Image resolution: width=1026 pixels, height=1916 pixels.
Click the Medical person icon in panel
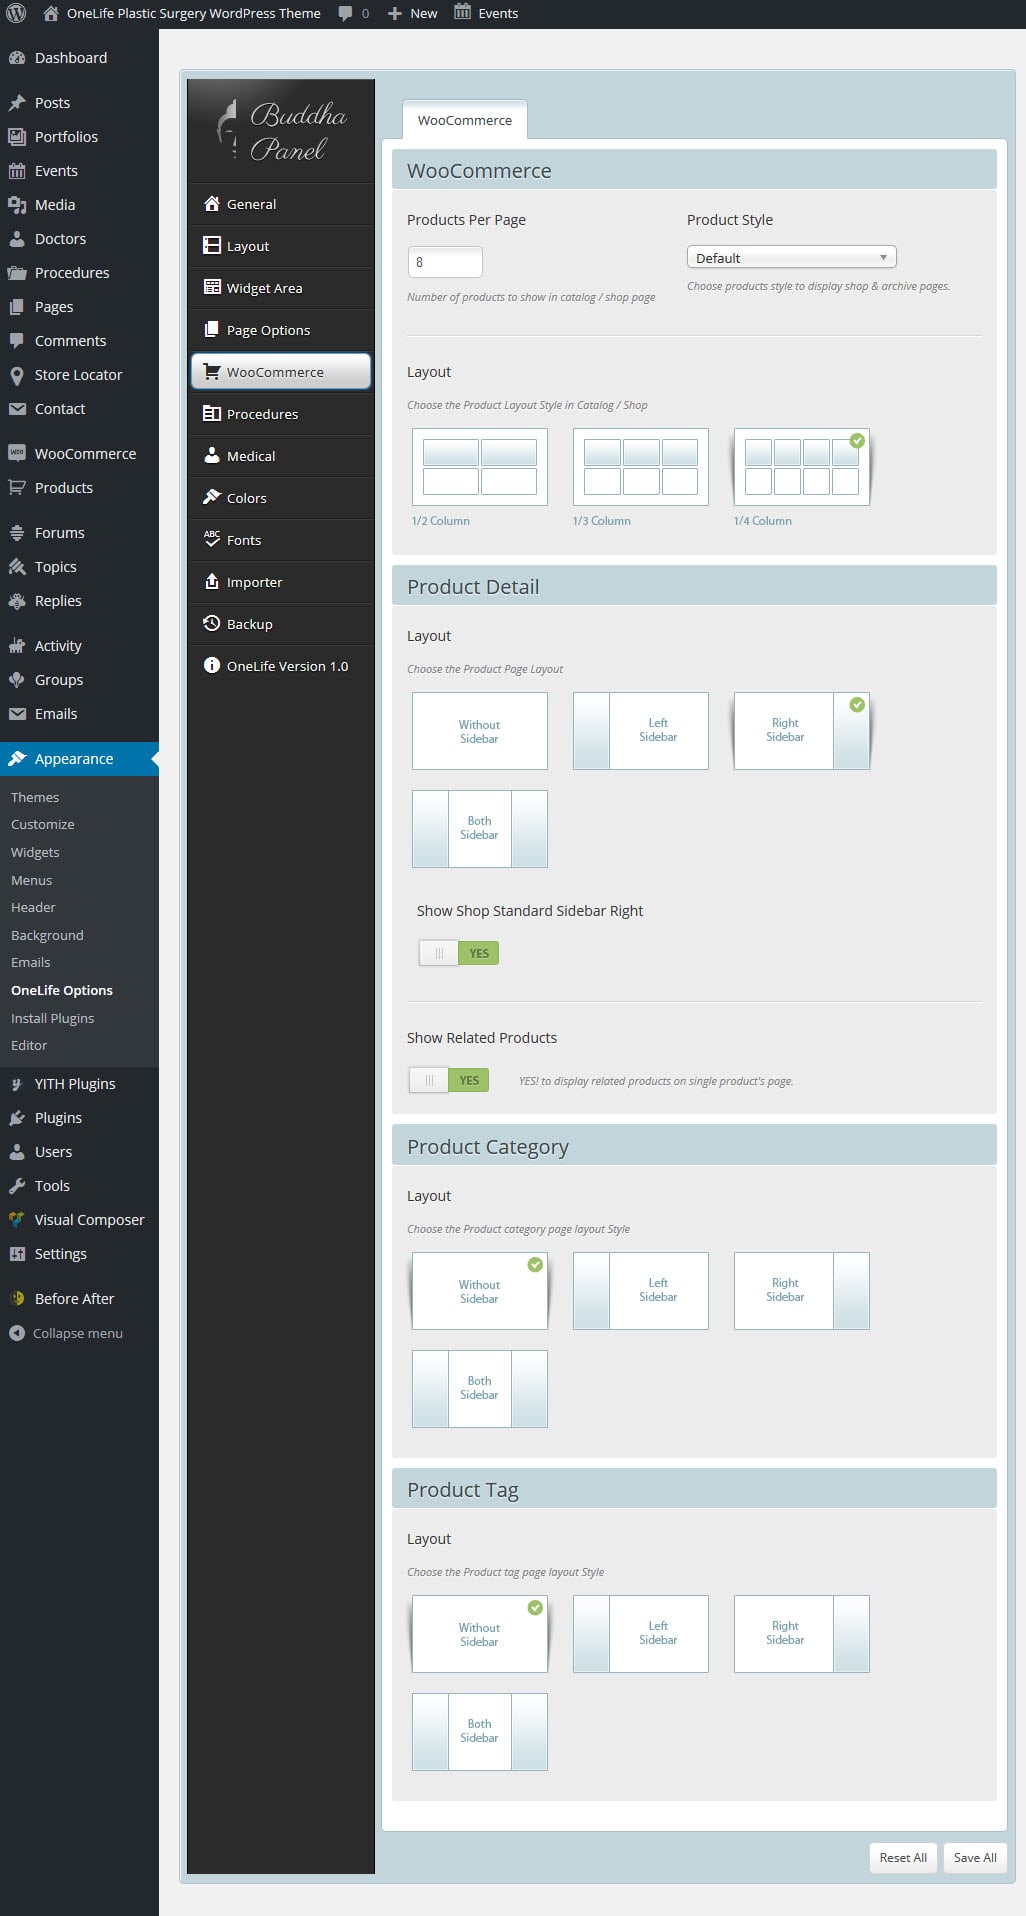pos(211,455)
